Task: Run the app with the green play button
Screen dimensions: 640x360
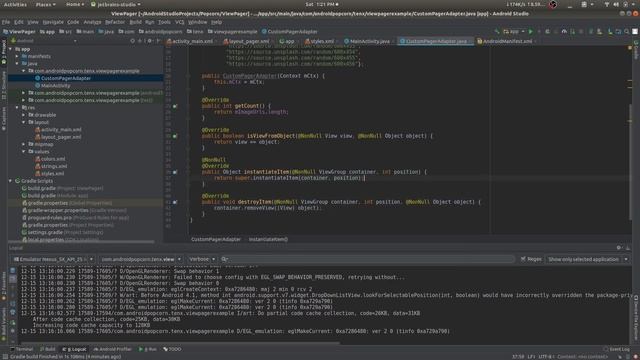Action: 531,31
